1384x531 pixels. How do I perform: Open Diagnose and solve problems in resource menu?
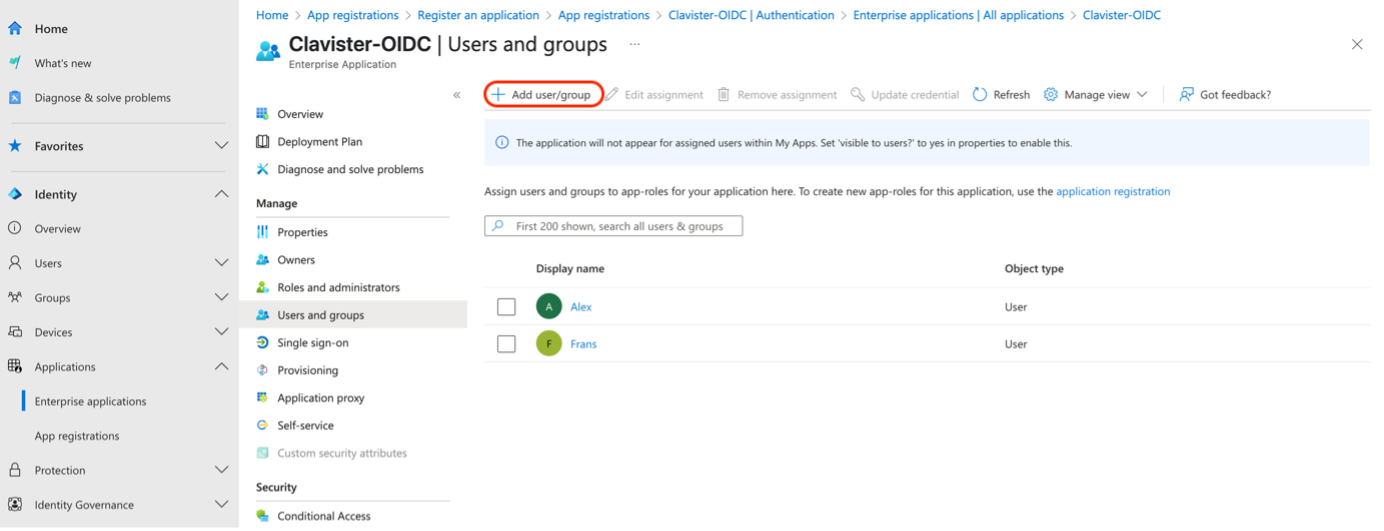coord(350,169)
